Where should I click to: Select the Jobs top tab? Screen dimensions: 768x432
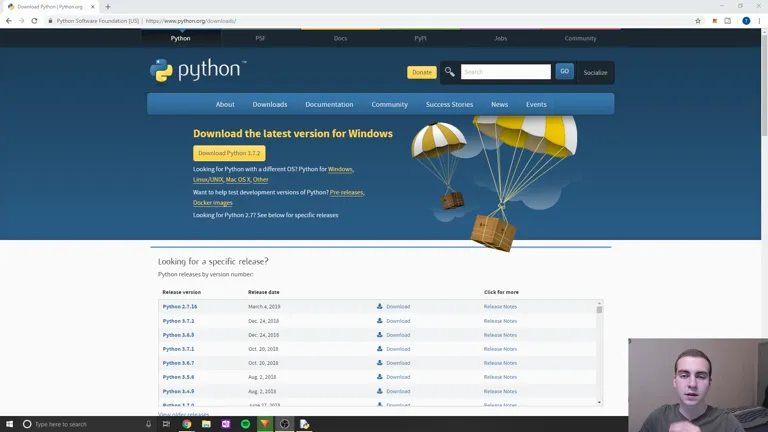(x=501, y=38)
